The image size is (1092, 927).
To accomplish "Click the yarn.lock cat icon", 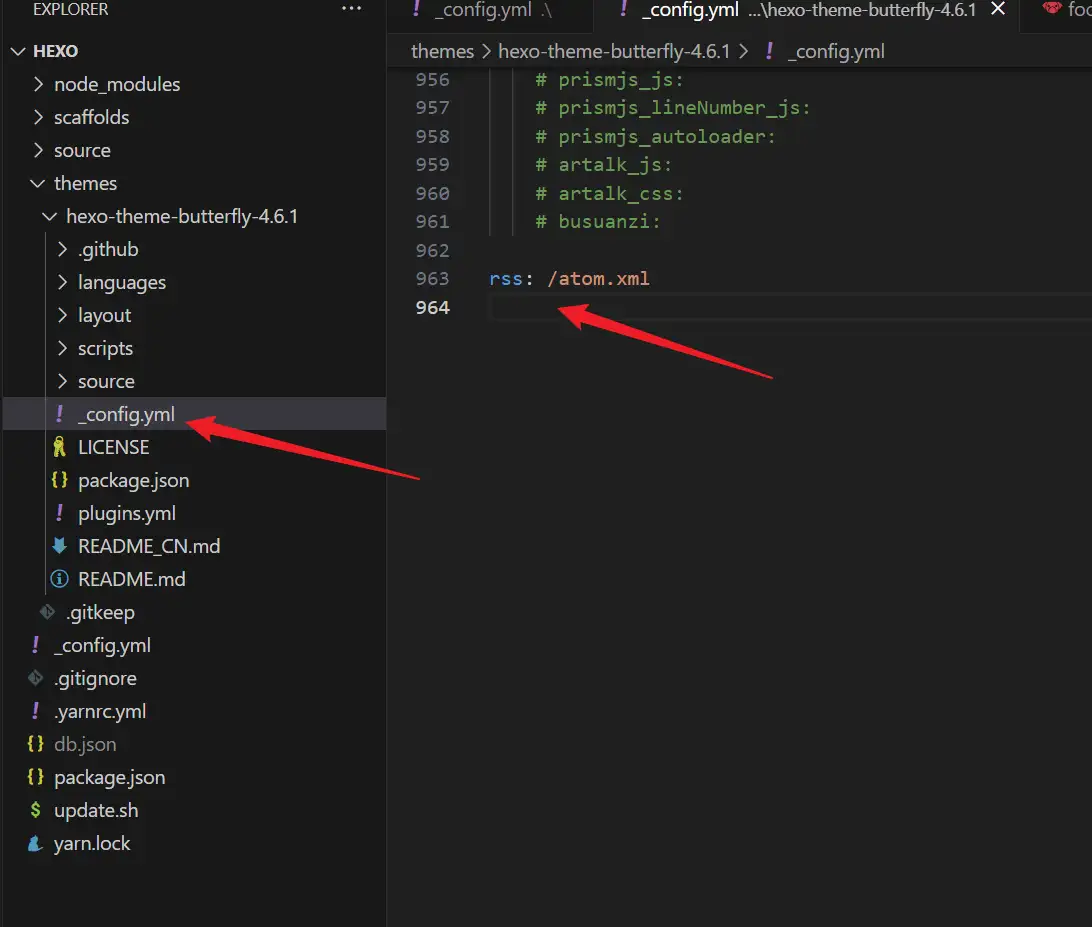I will 36,843.
